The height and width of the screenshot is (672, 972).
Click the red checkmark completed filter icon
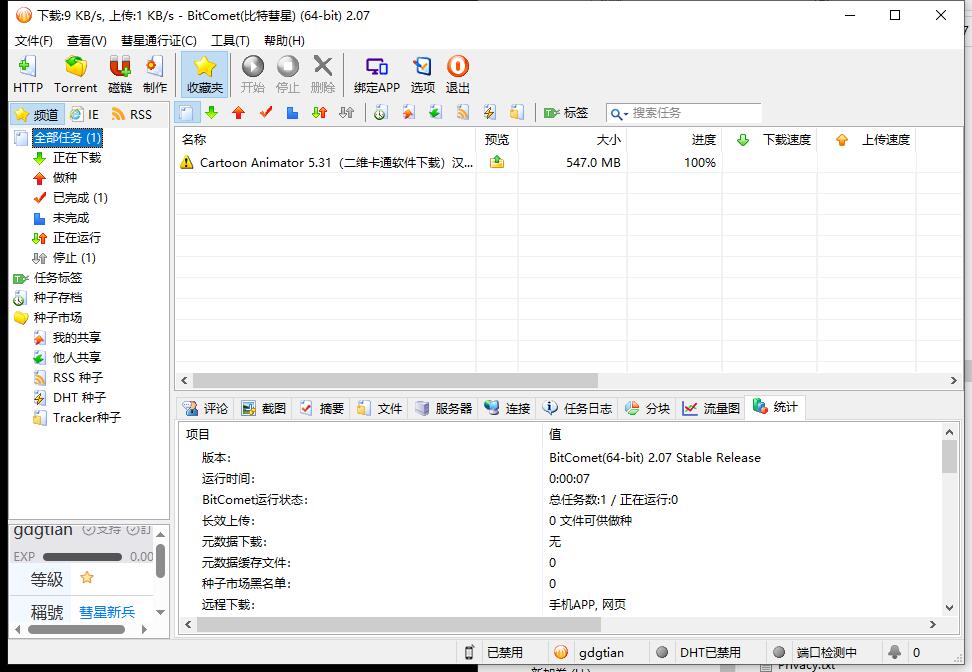click(x=266, y=113)
